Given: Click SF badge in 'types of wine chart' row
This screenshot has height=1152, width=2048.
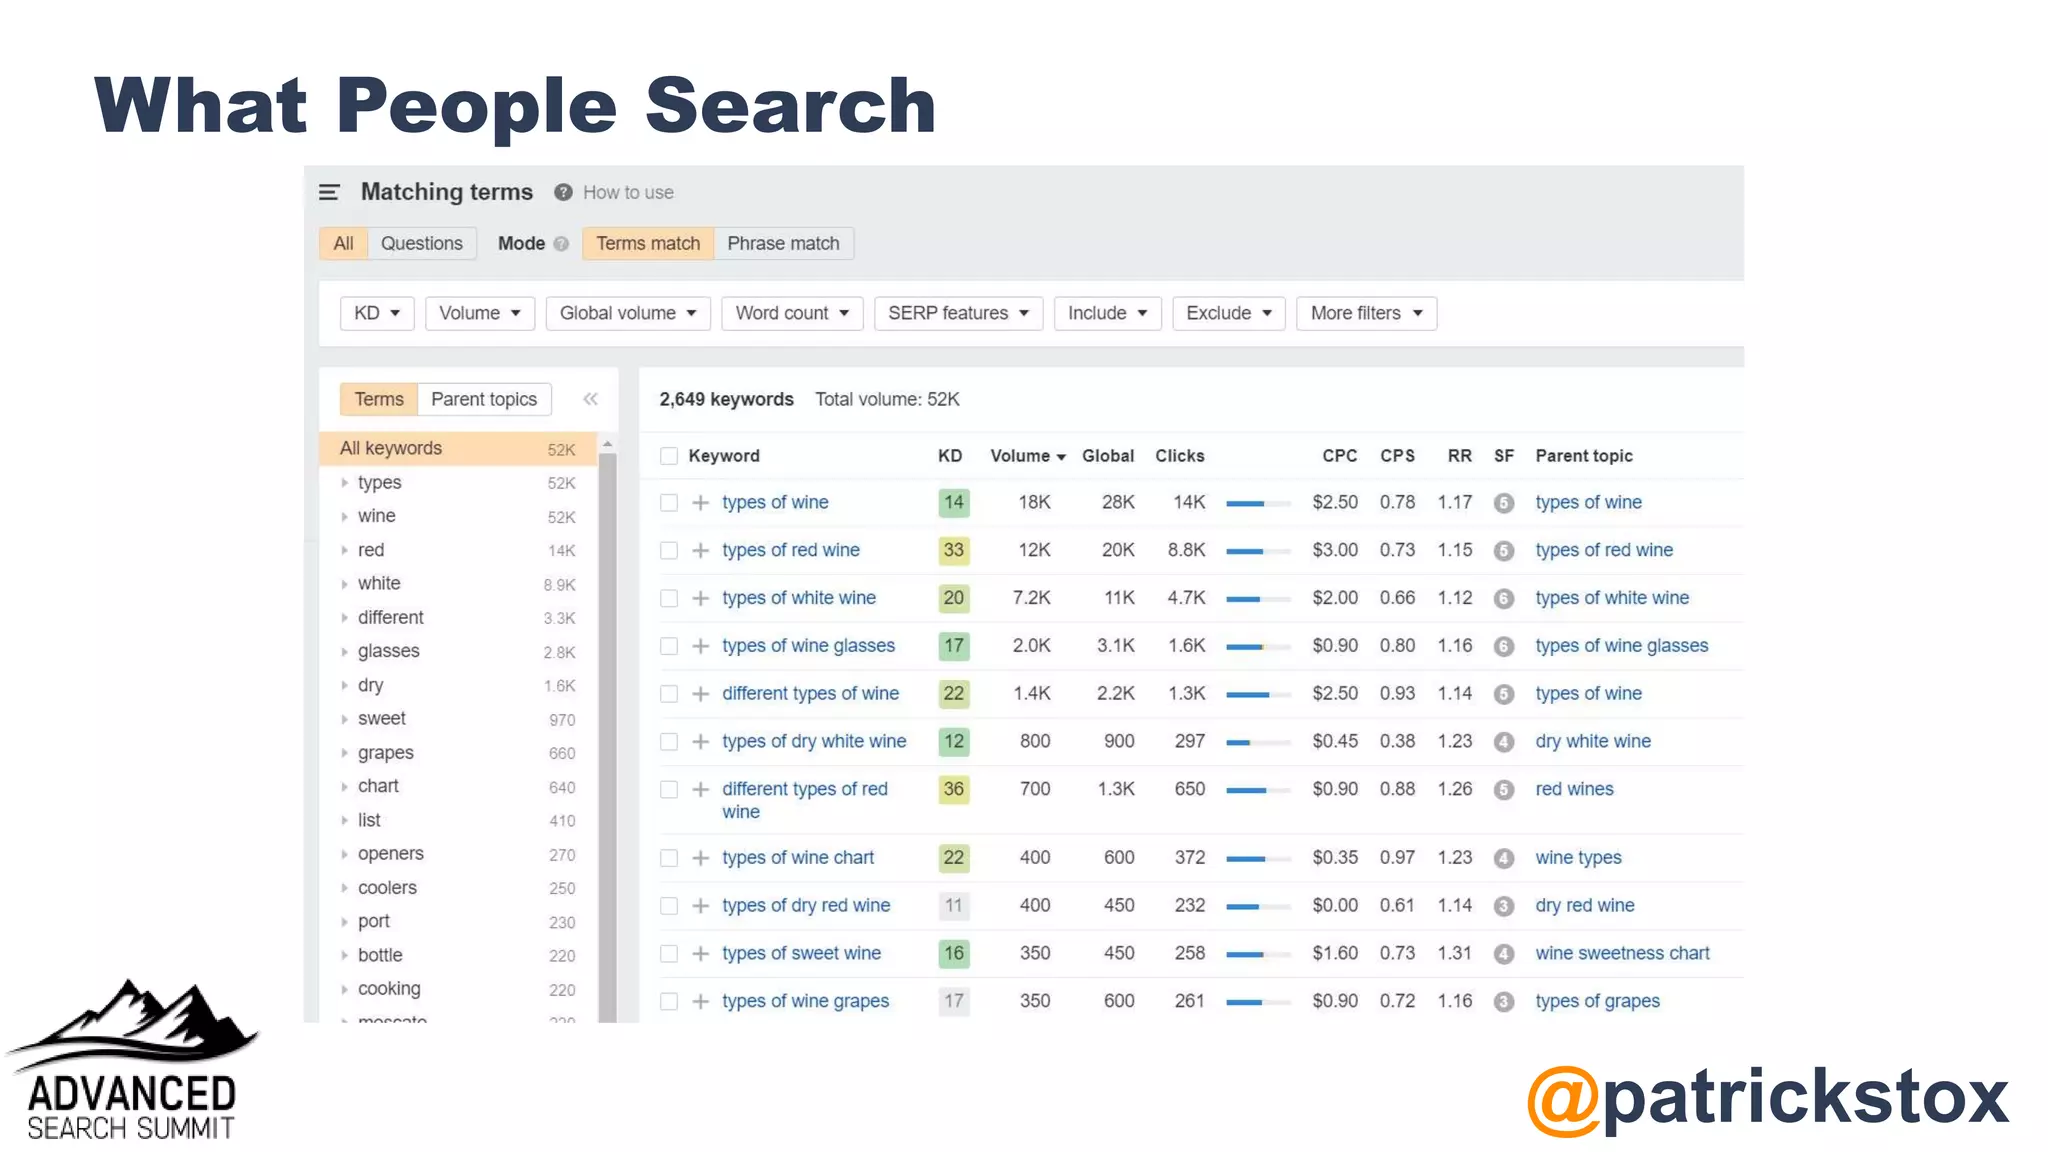Looking at the screenshot, I should point(1503,858).
